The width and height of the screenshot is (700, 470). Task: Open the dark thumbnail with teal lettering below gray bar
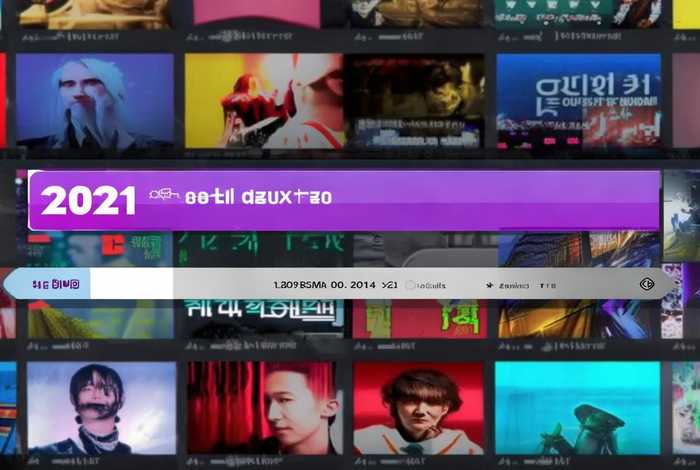(265, 319)
